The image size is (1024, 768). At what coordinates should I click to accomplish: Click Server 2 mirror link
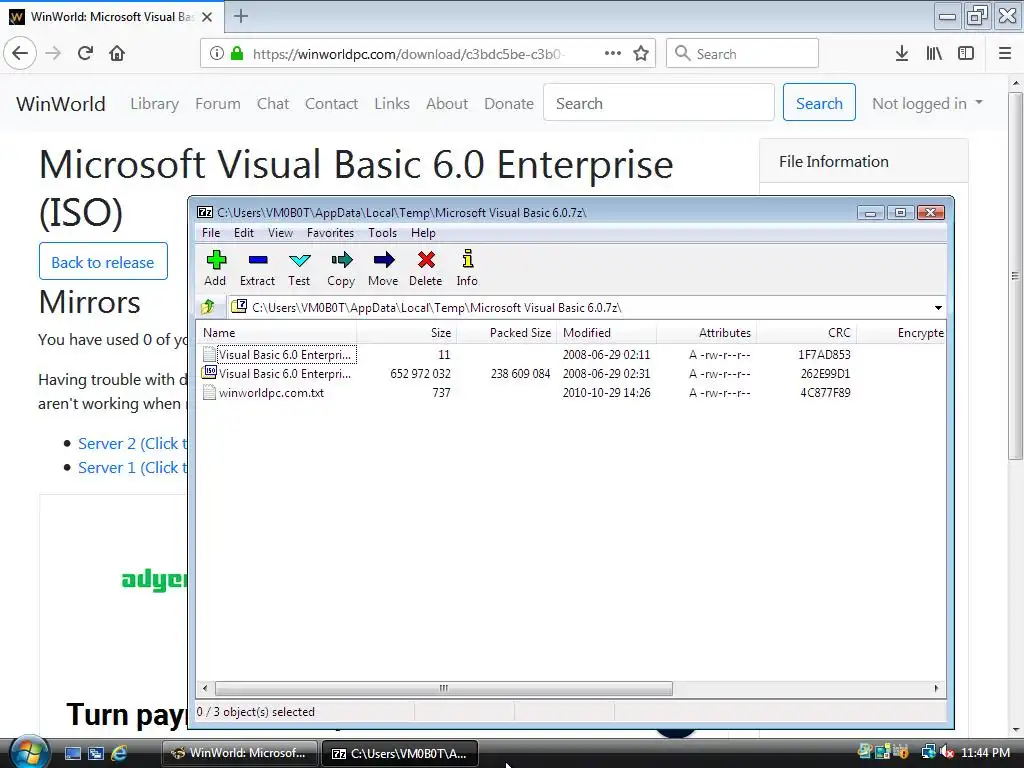point(133,443)
